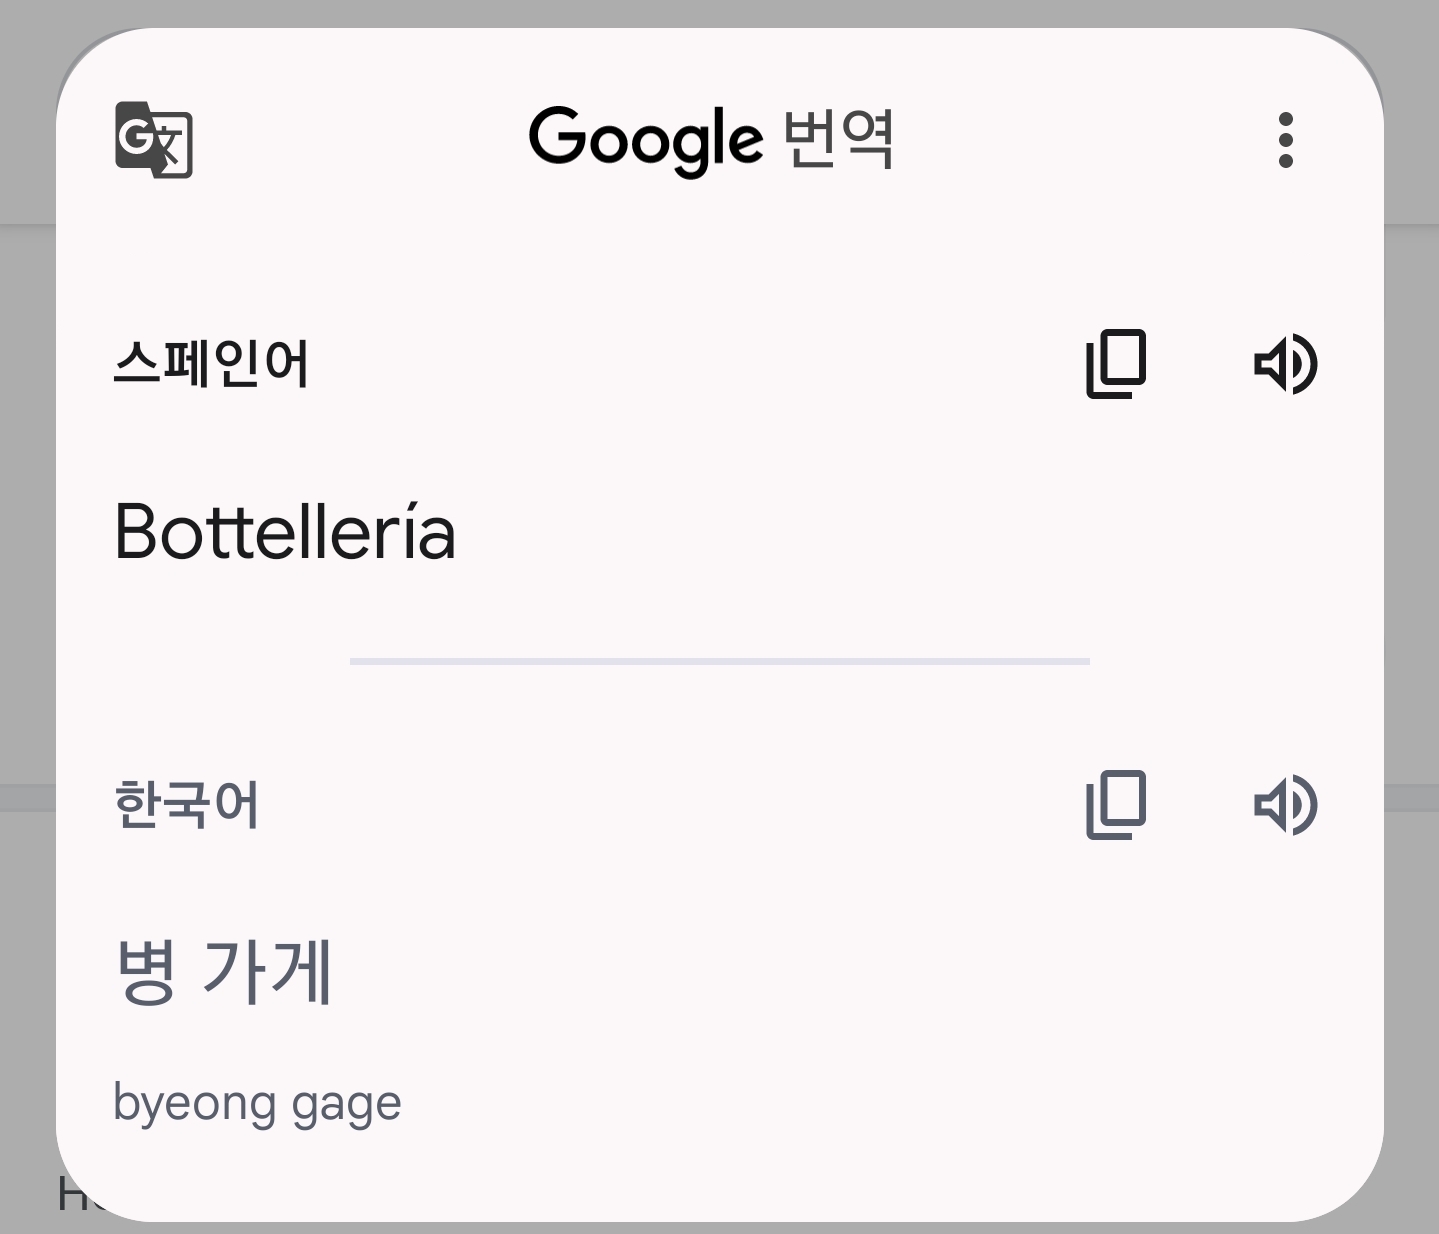This screenshot has width=1439, height=1234.
Task: Click the word 가게 in the translation
Action: (x=267, y=970)
